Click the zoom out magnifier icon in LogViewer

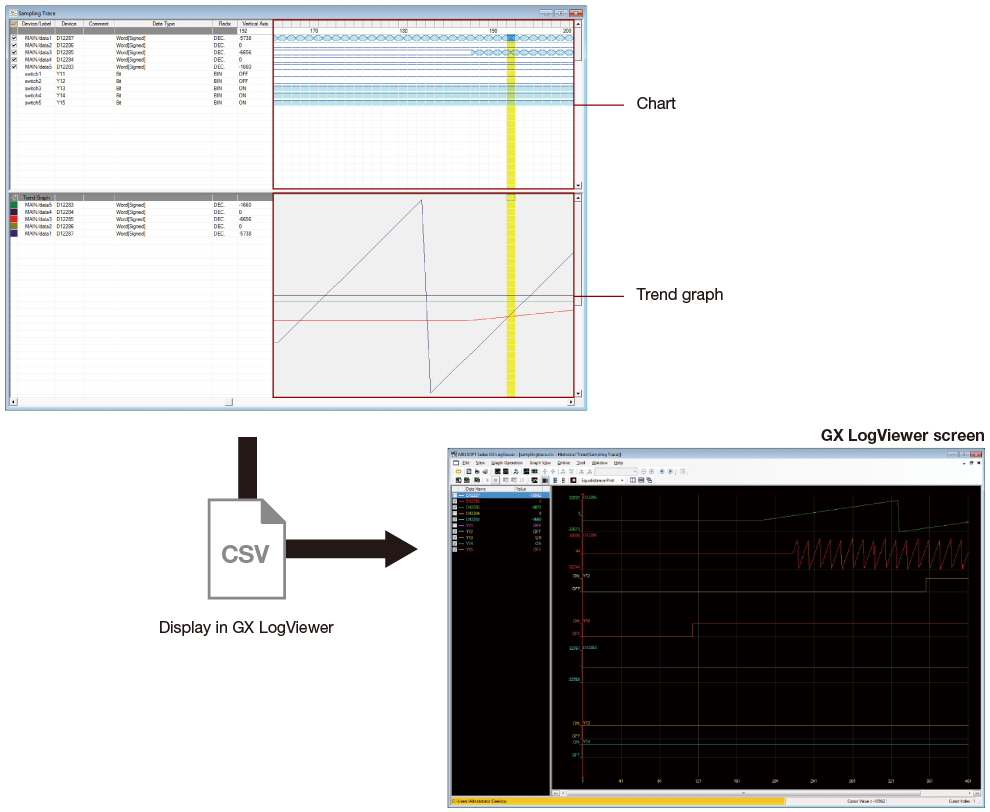point(643,471)
